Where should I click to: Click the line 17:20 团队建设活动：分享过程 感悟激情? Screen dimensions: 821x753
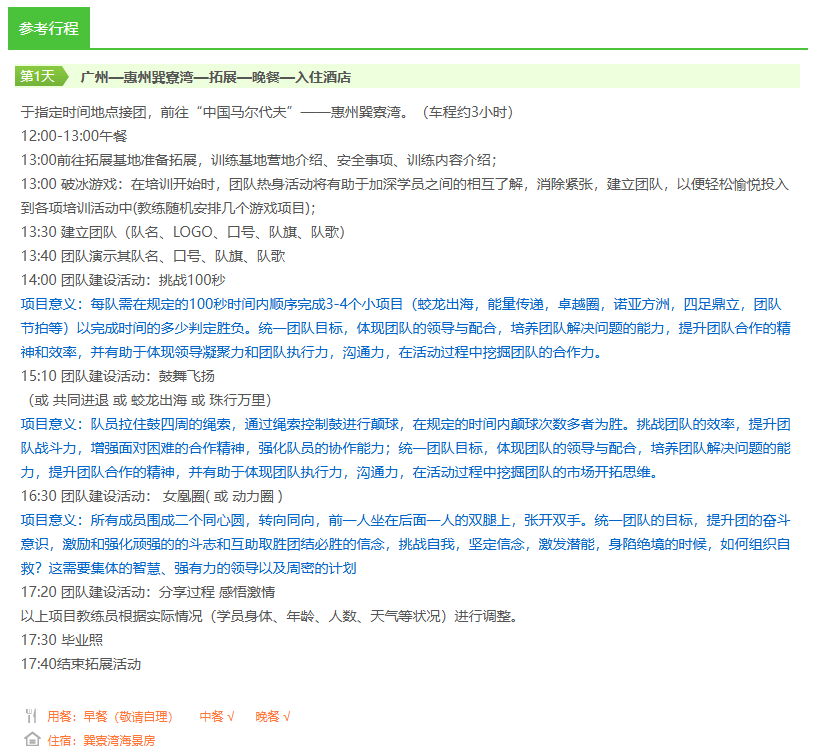148,592
